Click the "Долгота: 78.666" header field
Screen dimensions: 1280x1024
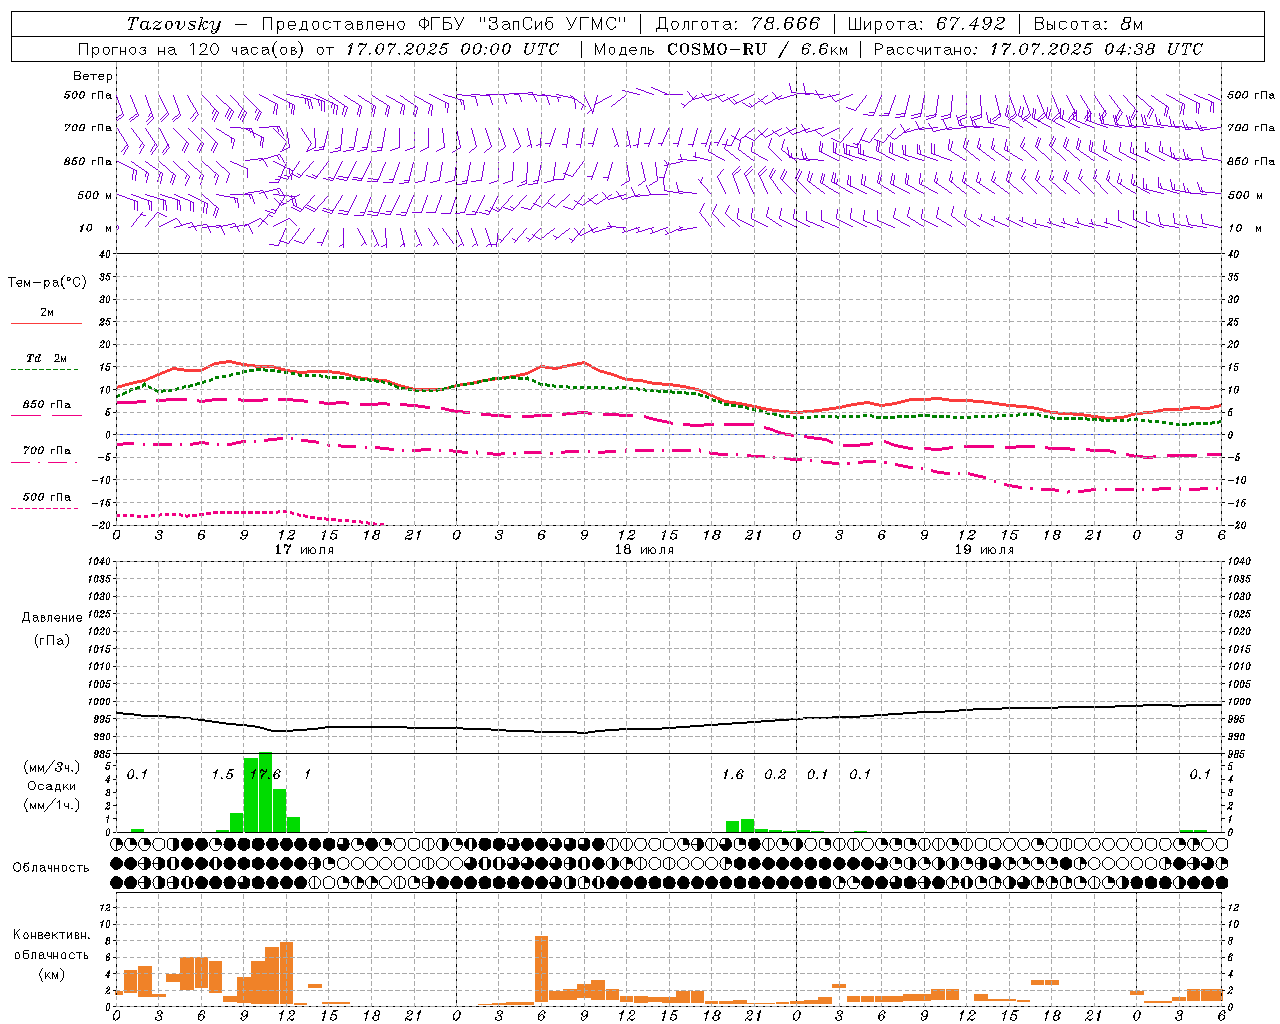pyautogui.click(x=737, y=24)
